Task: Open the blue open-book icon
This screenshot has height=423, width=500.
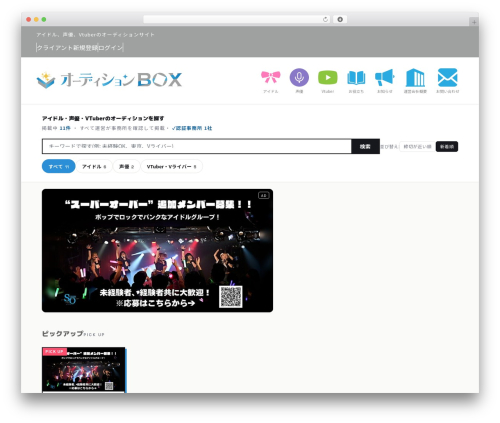Action: (356, 78)
